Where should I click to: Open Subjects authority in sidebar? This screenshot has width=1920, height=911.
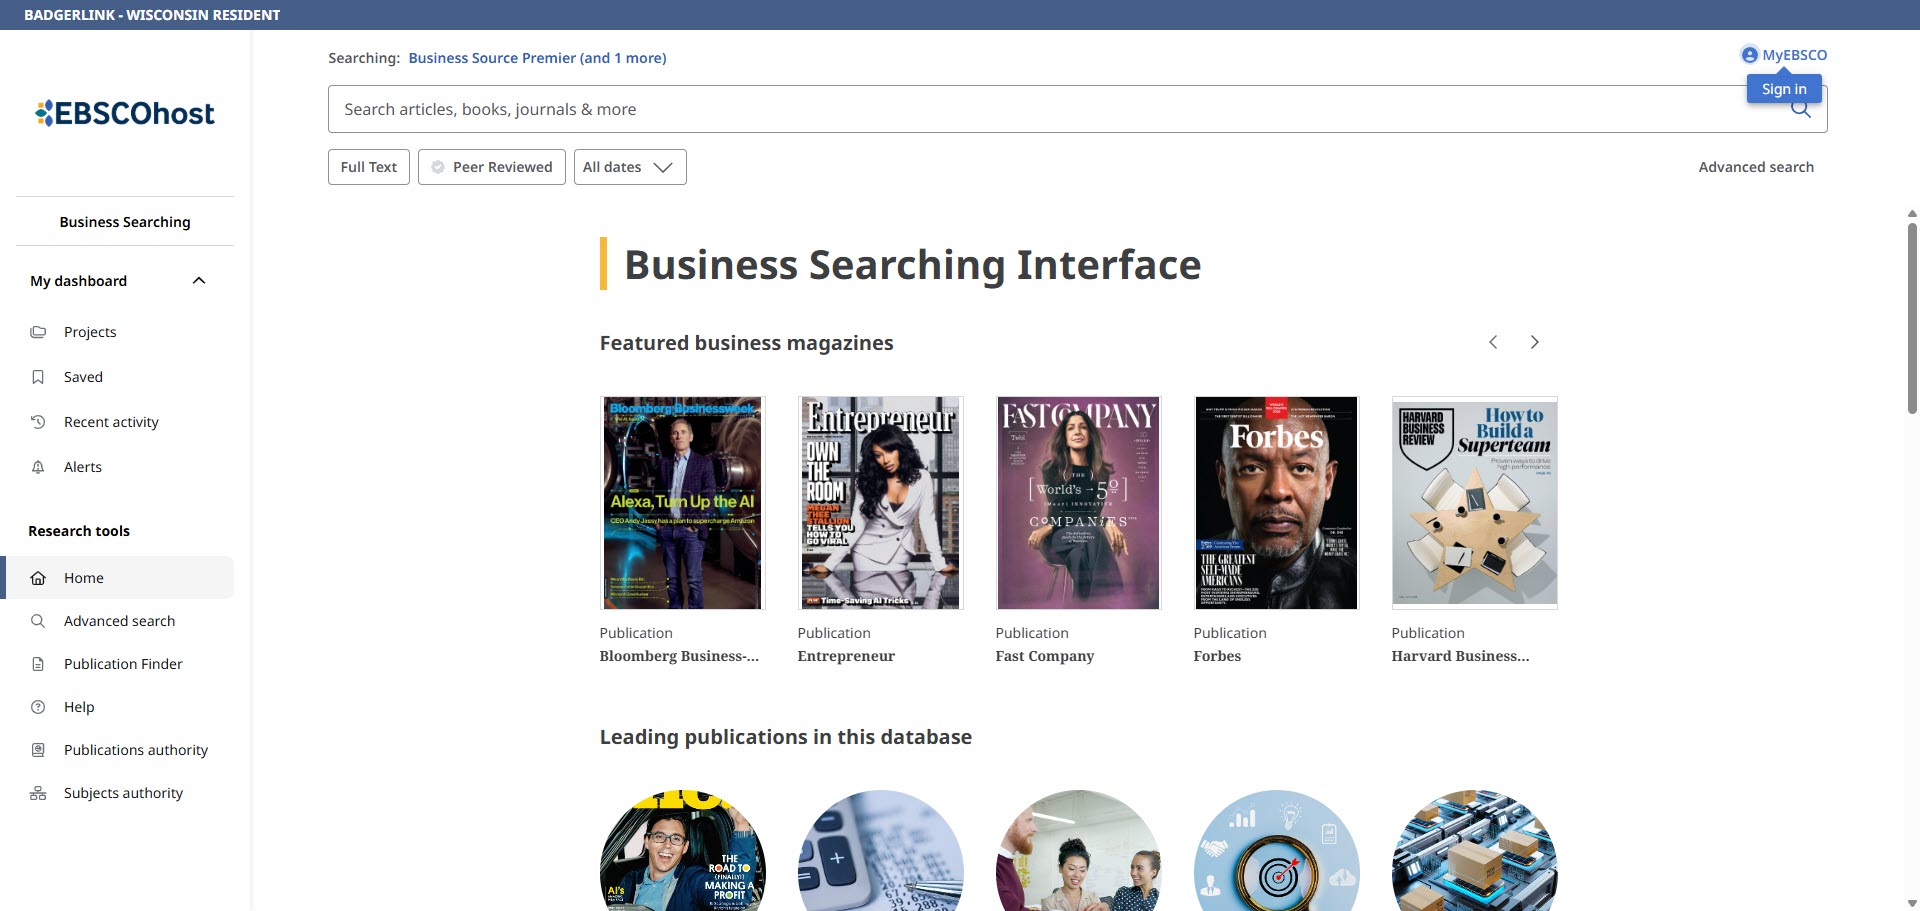[123, 793]
